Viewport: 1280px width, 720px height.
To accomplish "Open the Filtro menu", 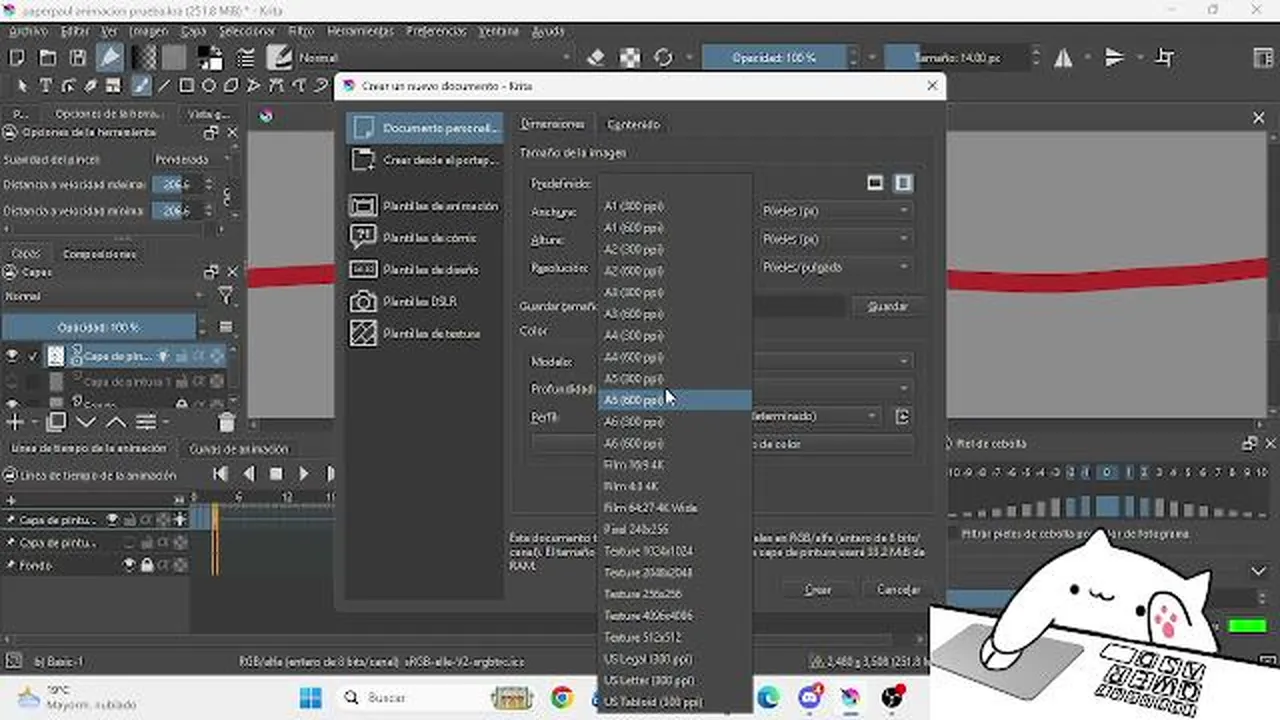I will [x=301, y=32].
